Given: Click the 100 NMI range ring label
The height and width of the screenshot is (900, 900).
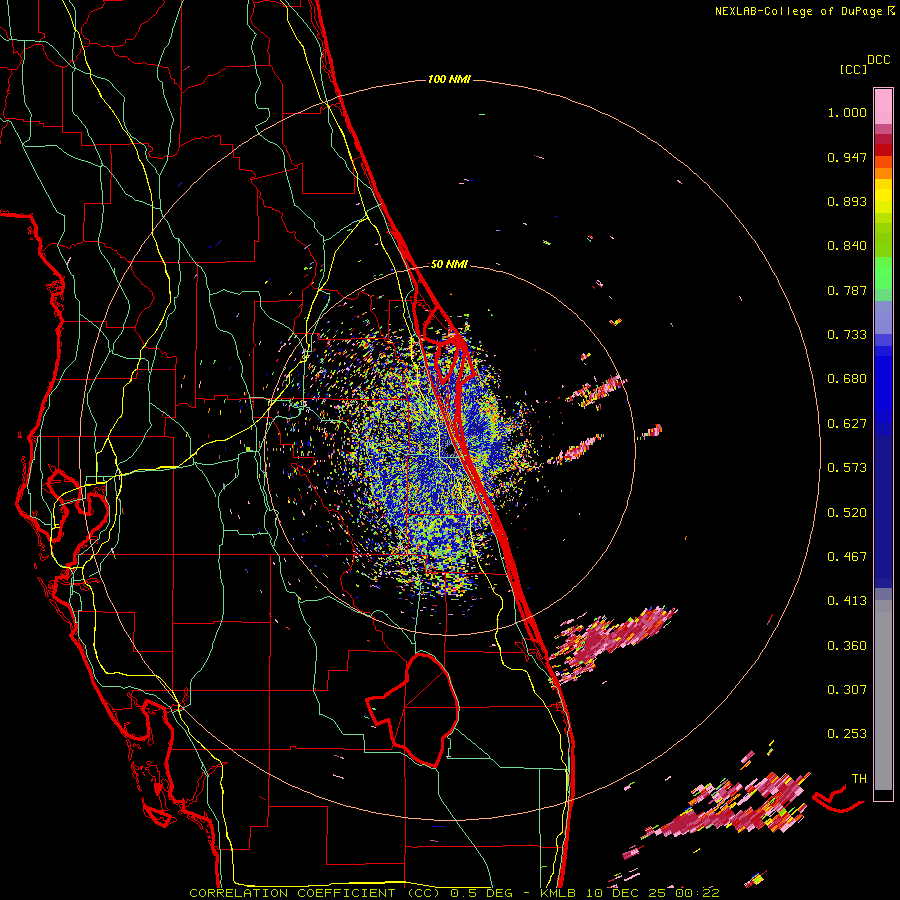Looking at the screenshot, I should 449,79.
